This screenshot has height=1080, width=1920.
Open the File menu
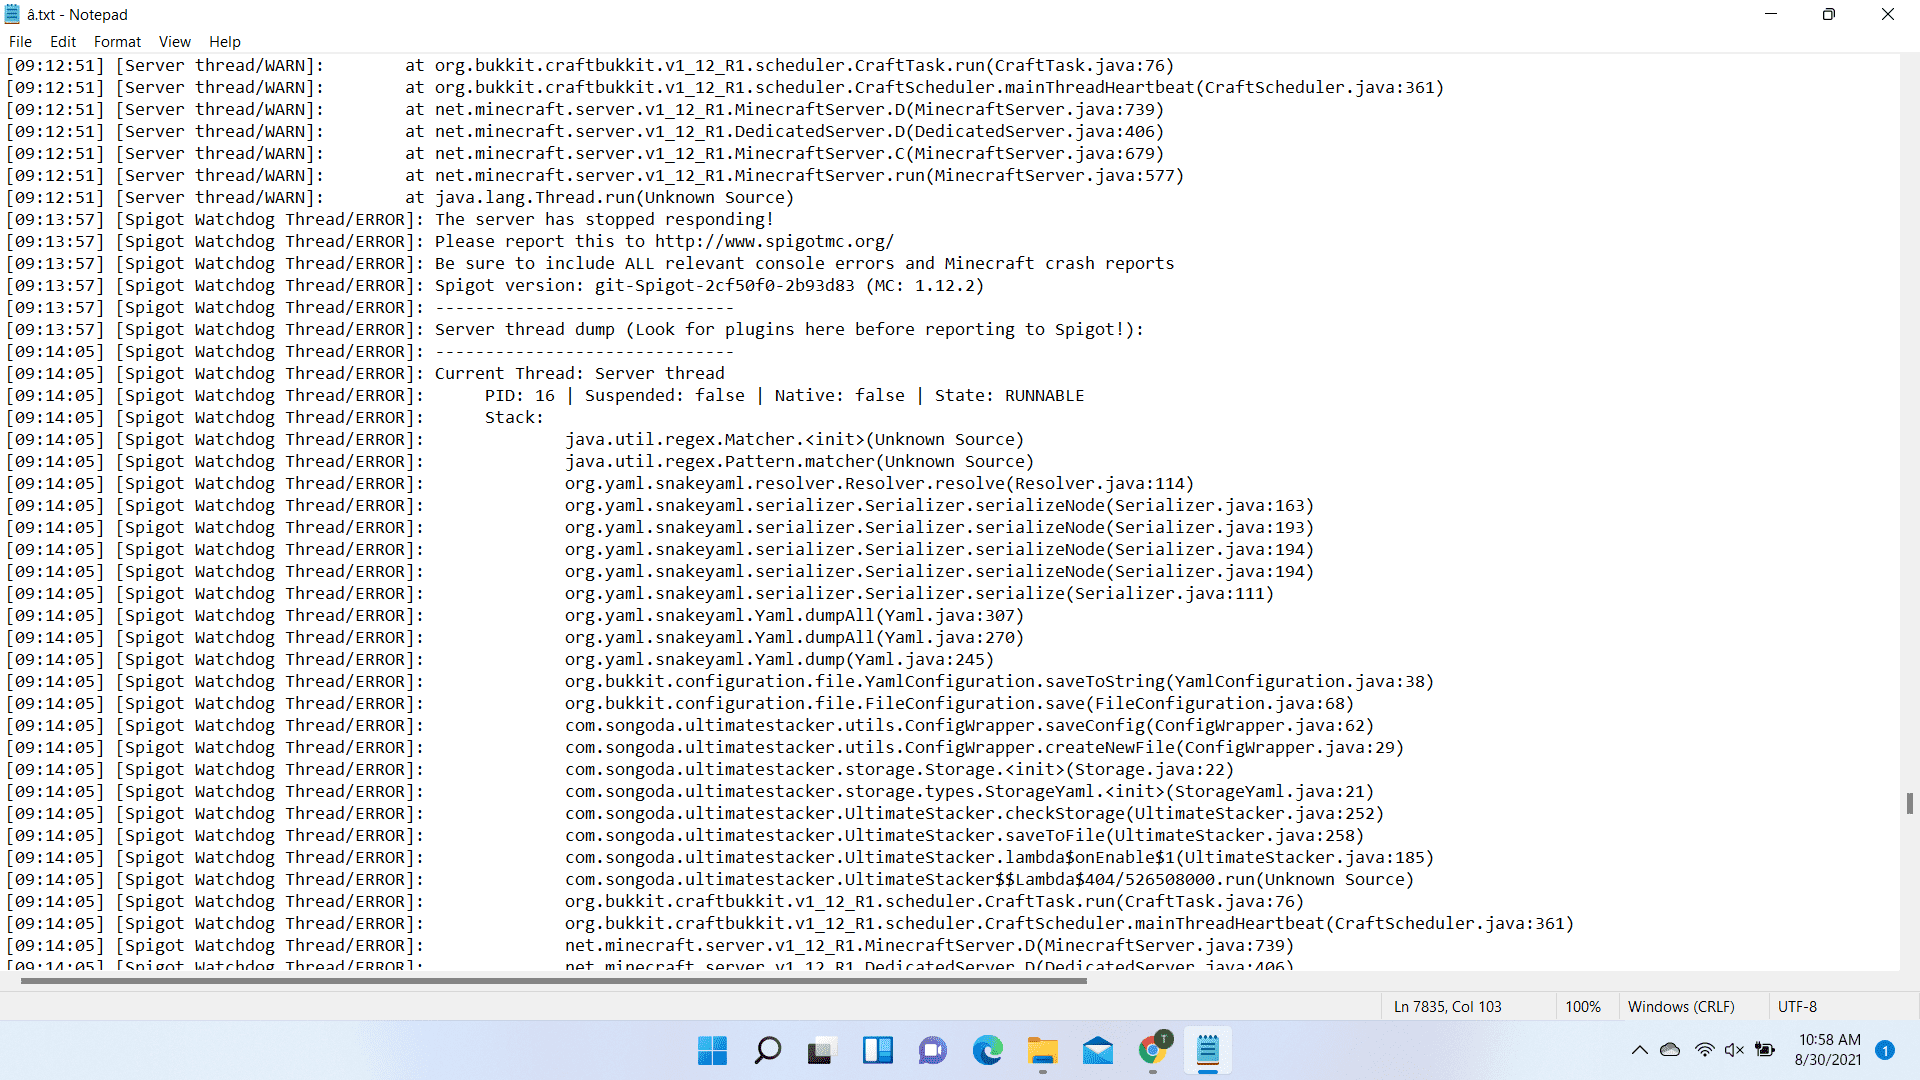[x=20, y=41]
